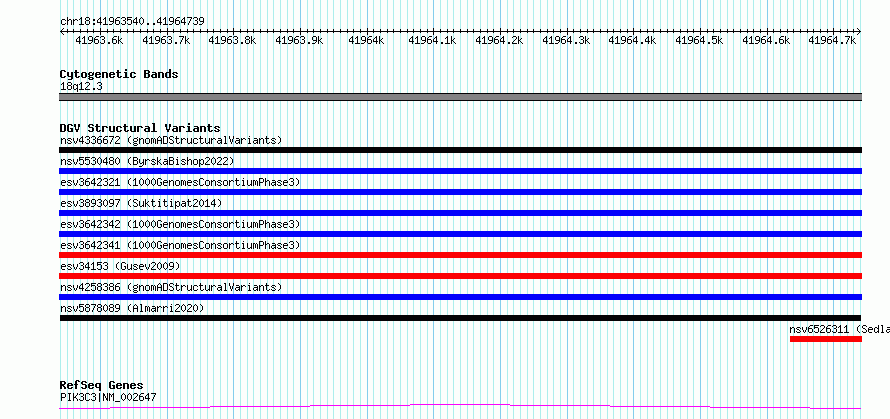
Task: Select the 18q12.3 band label
Action: [x=81, y=87]
